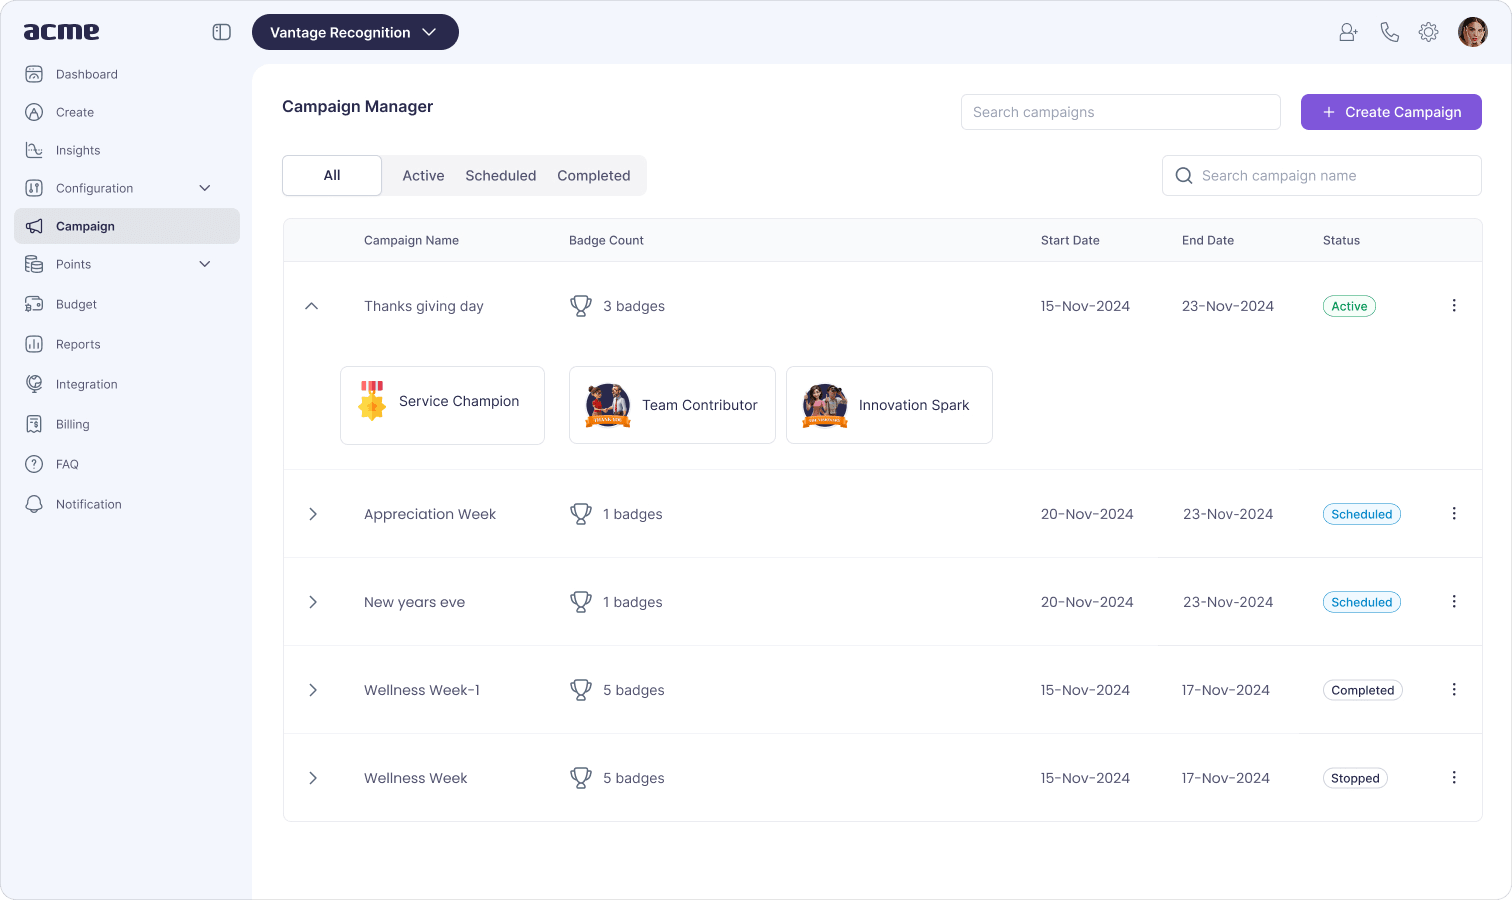Open the settings gear in the header
This screenshot has width=1512, height=900.
pos(1429,32)
